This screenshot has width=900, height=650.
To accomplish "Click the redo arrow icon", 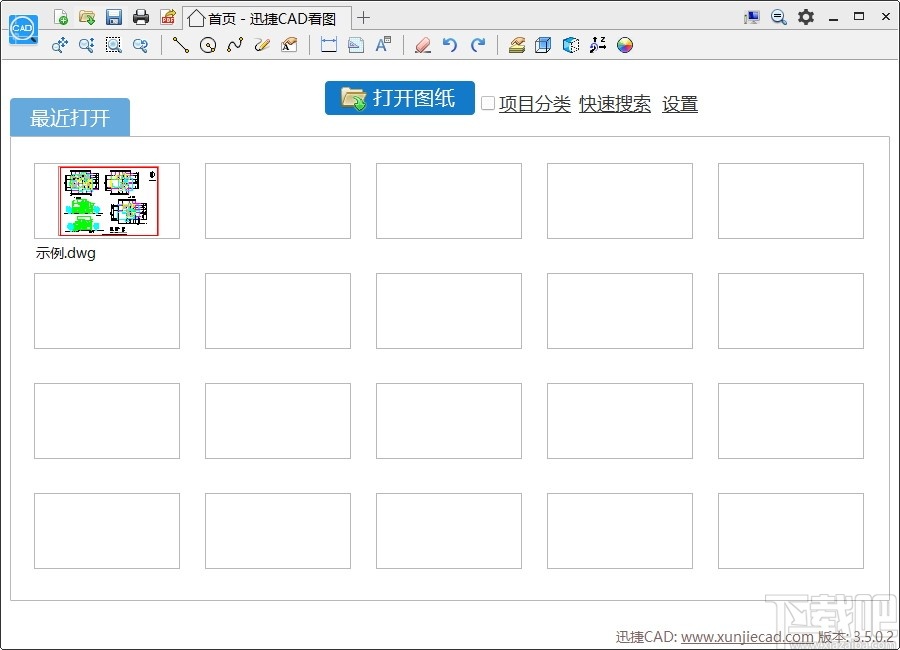I will [478, 45].
